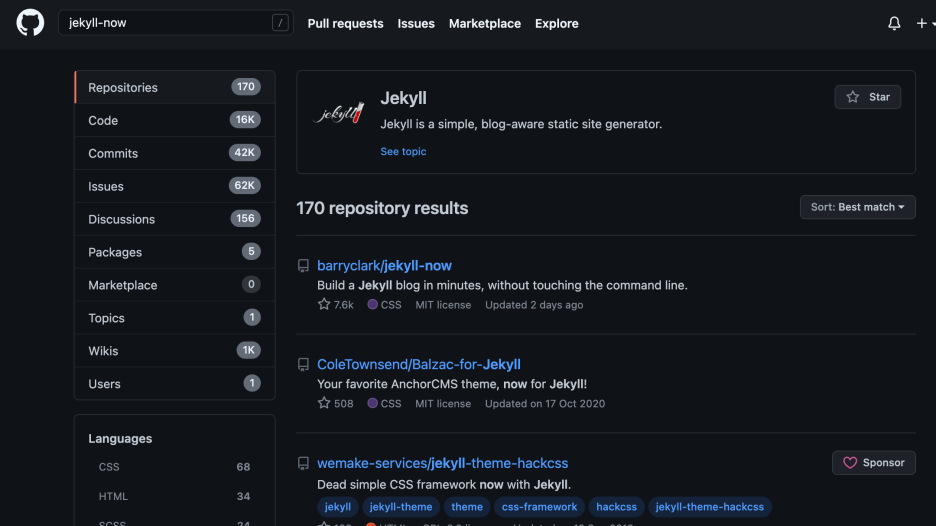
Task: Open Issues in the top navigation
Action: (416, 23)
